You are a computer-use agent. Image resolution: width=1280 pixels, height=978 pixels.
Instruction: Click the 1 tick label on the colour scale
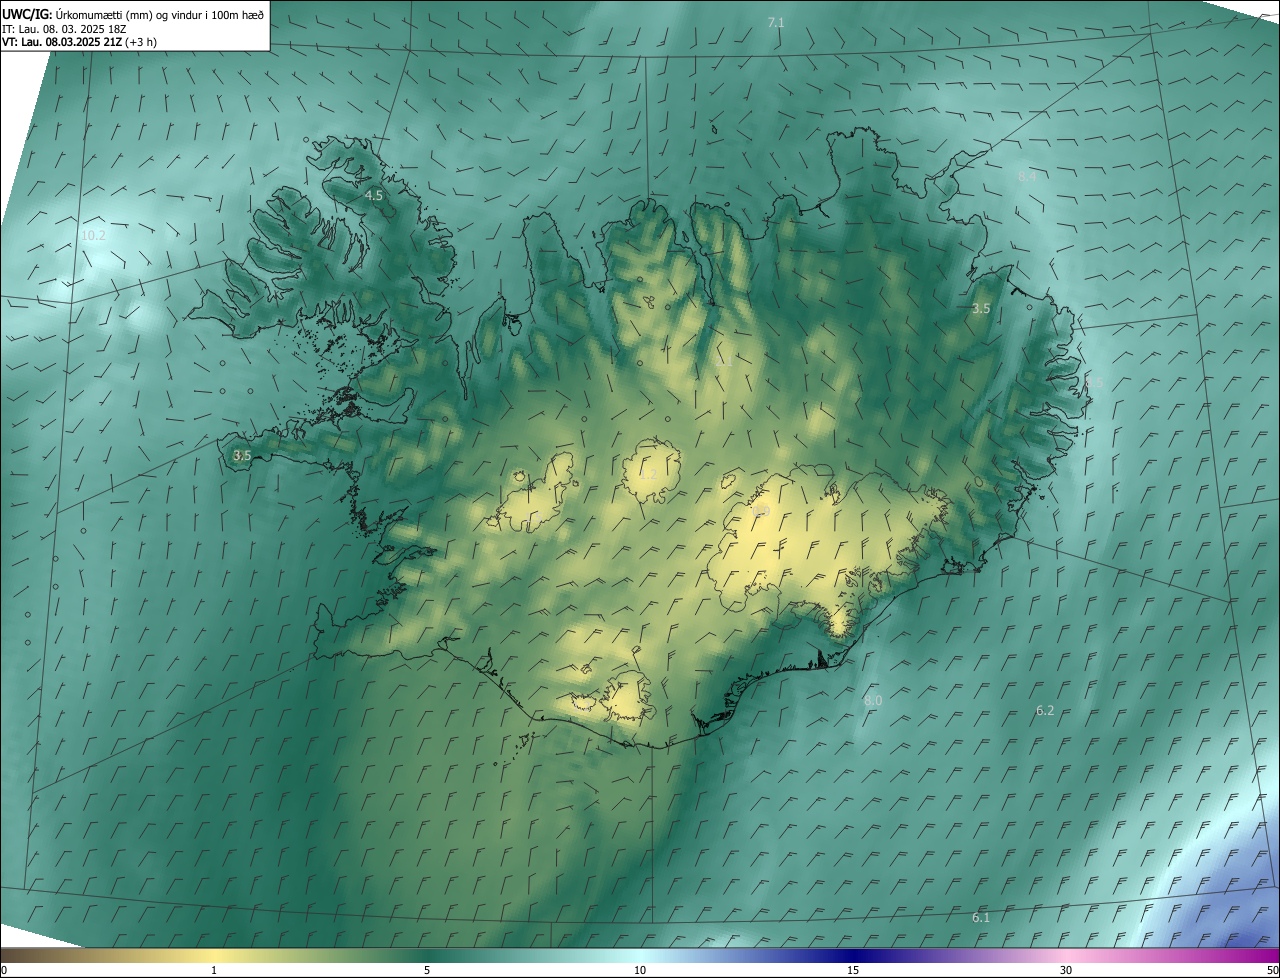click(x=214, y=971)
